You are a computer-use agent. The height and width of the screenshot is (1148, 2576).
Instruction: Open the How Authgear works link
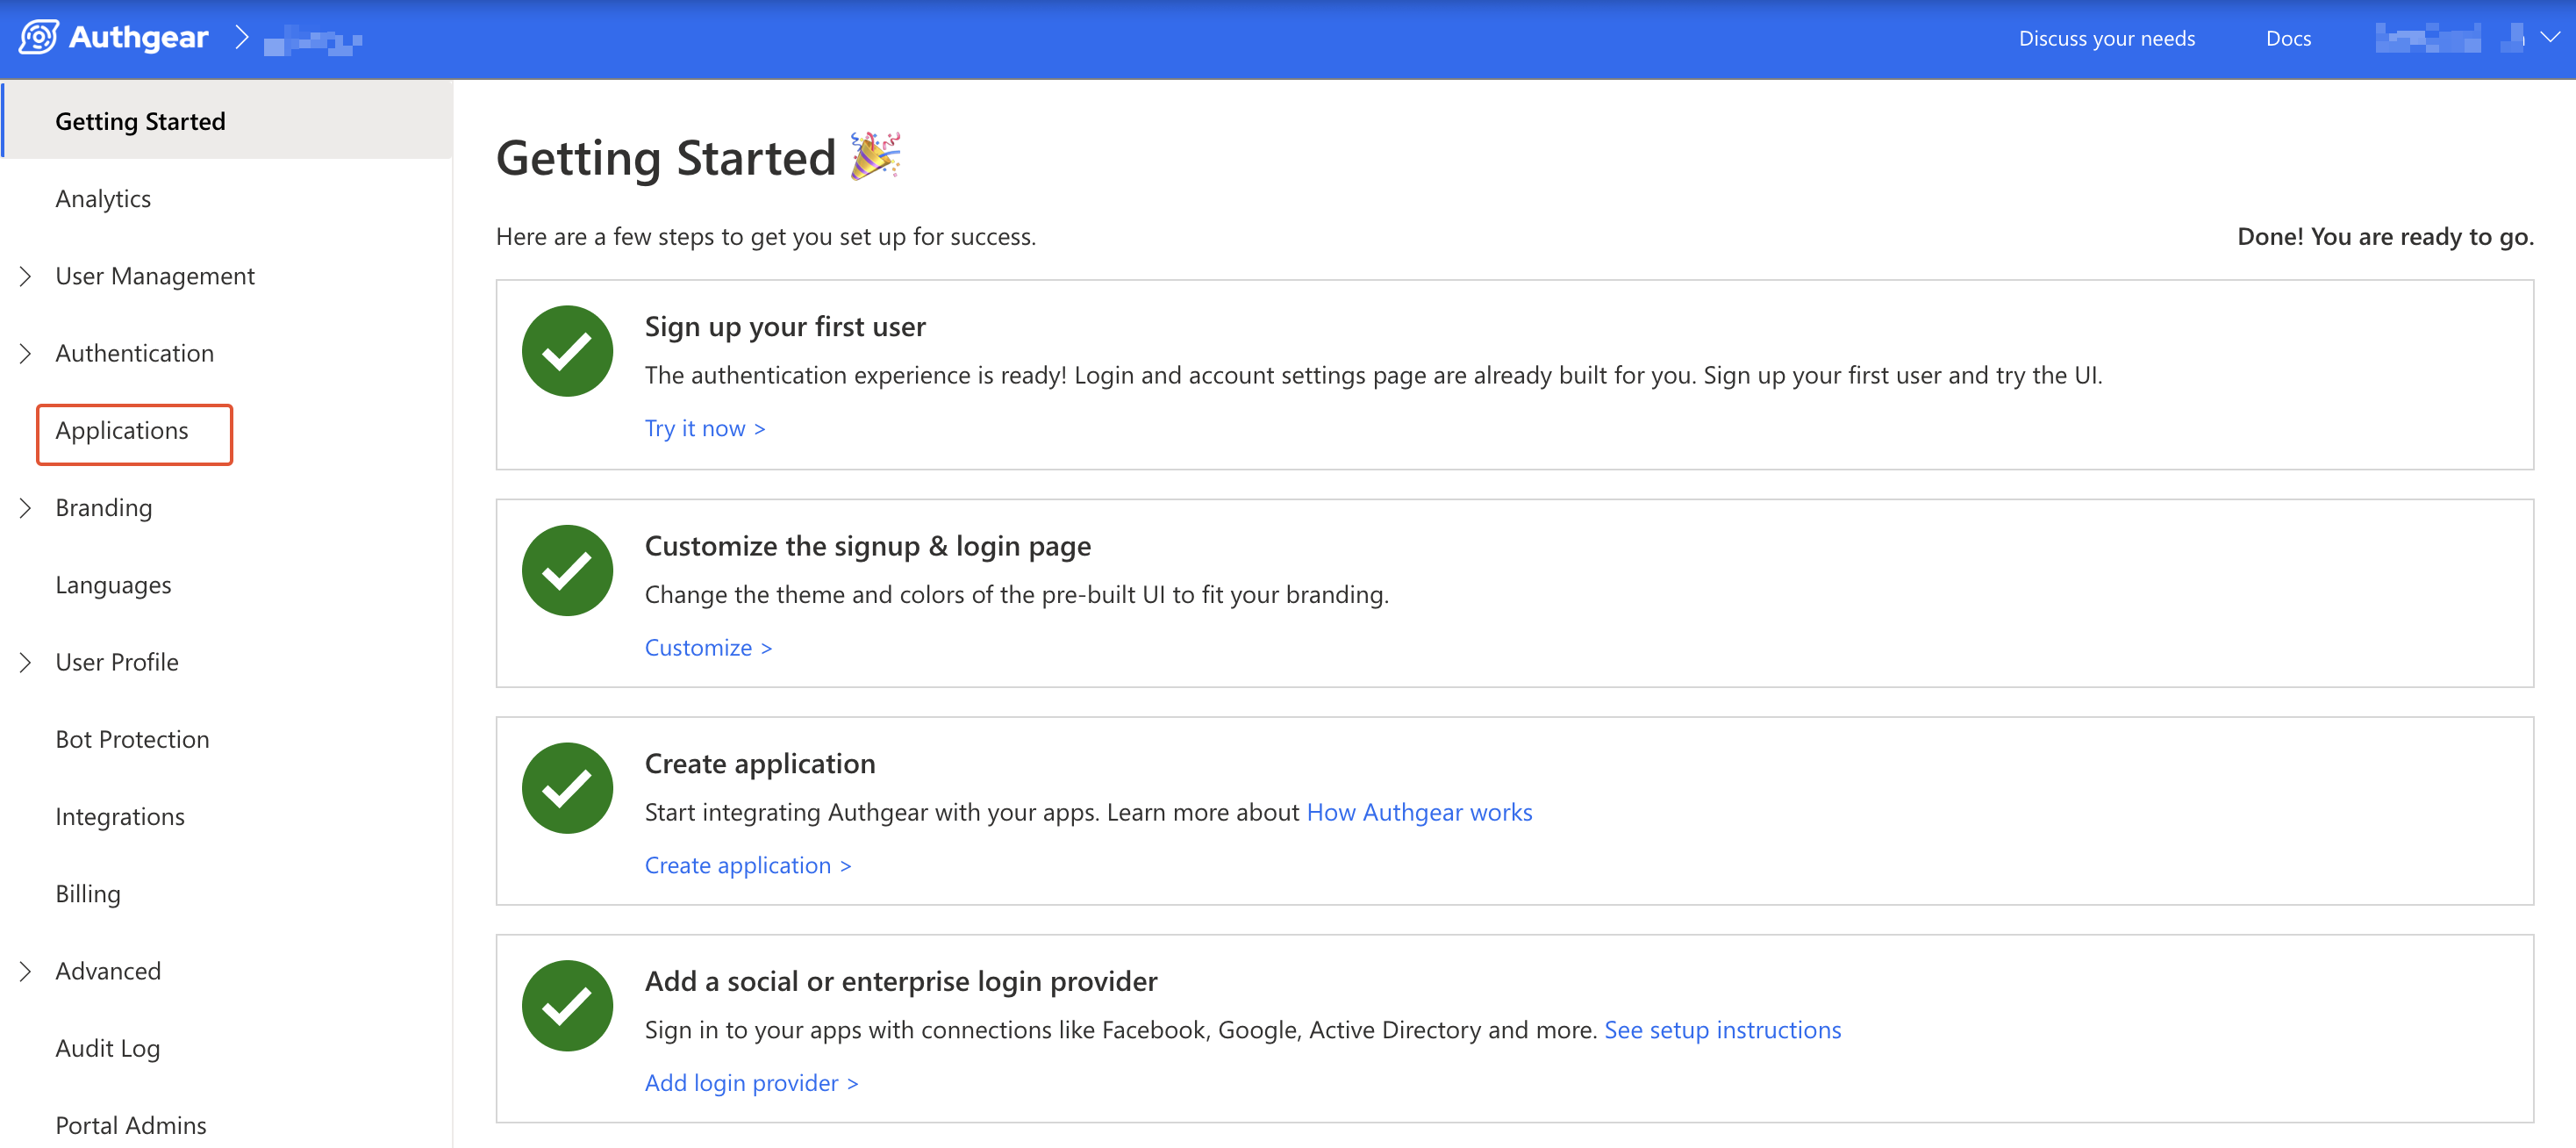pos(1419,812)
